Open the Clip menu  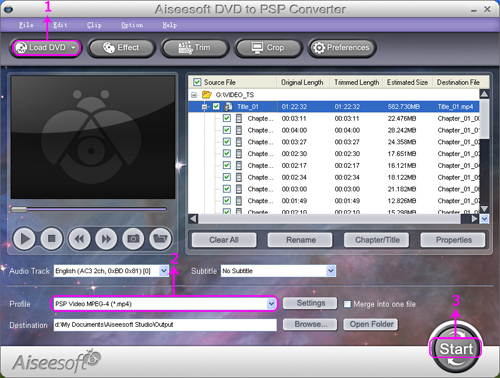94,25
